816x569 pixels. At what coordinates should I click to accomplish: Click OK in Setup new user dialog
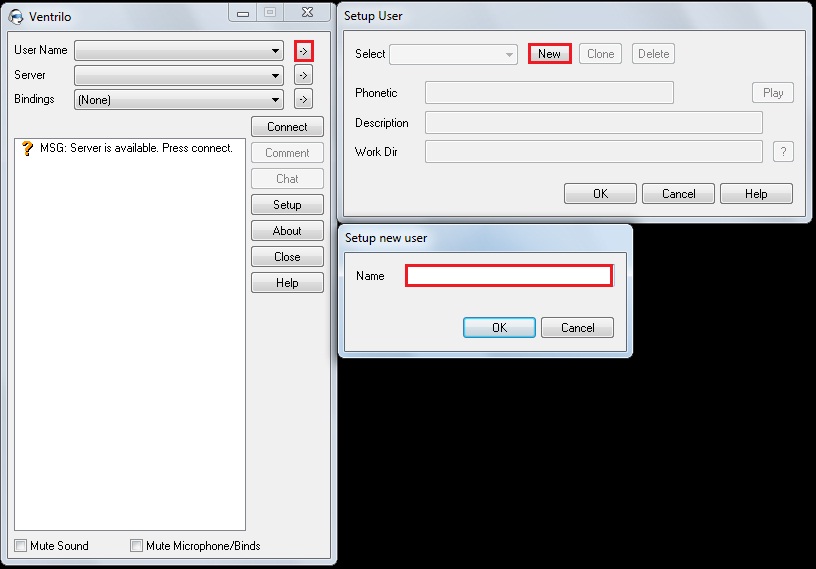500,327
